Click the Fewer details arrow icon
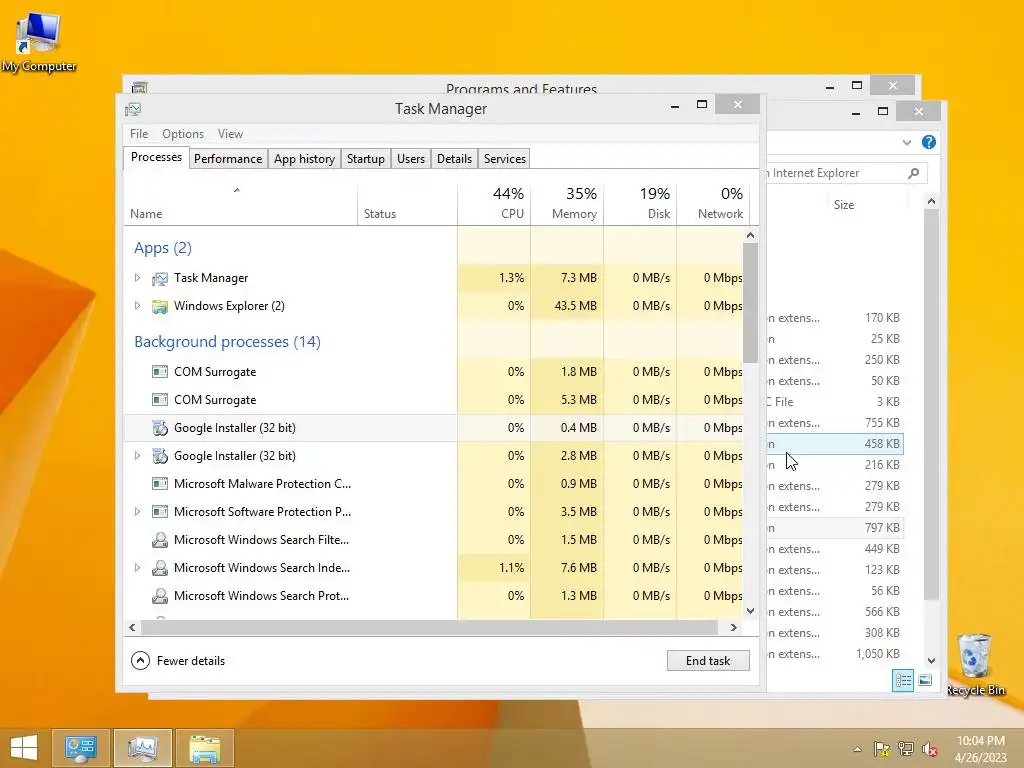This screenshot has height=768, width=1024. coord(140,661)
